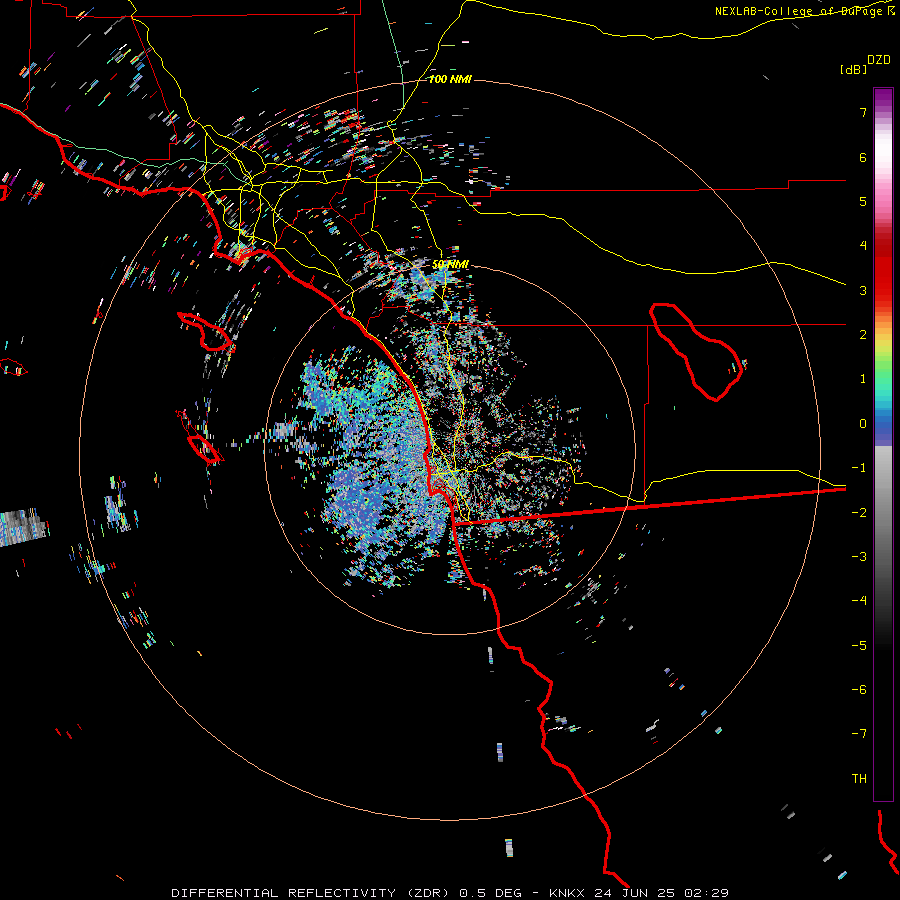Image resolution: width=900 pixels, height=900 pixels.
Task: Click the -4 dB value on color scale
Action: (859, 600)
